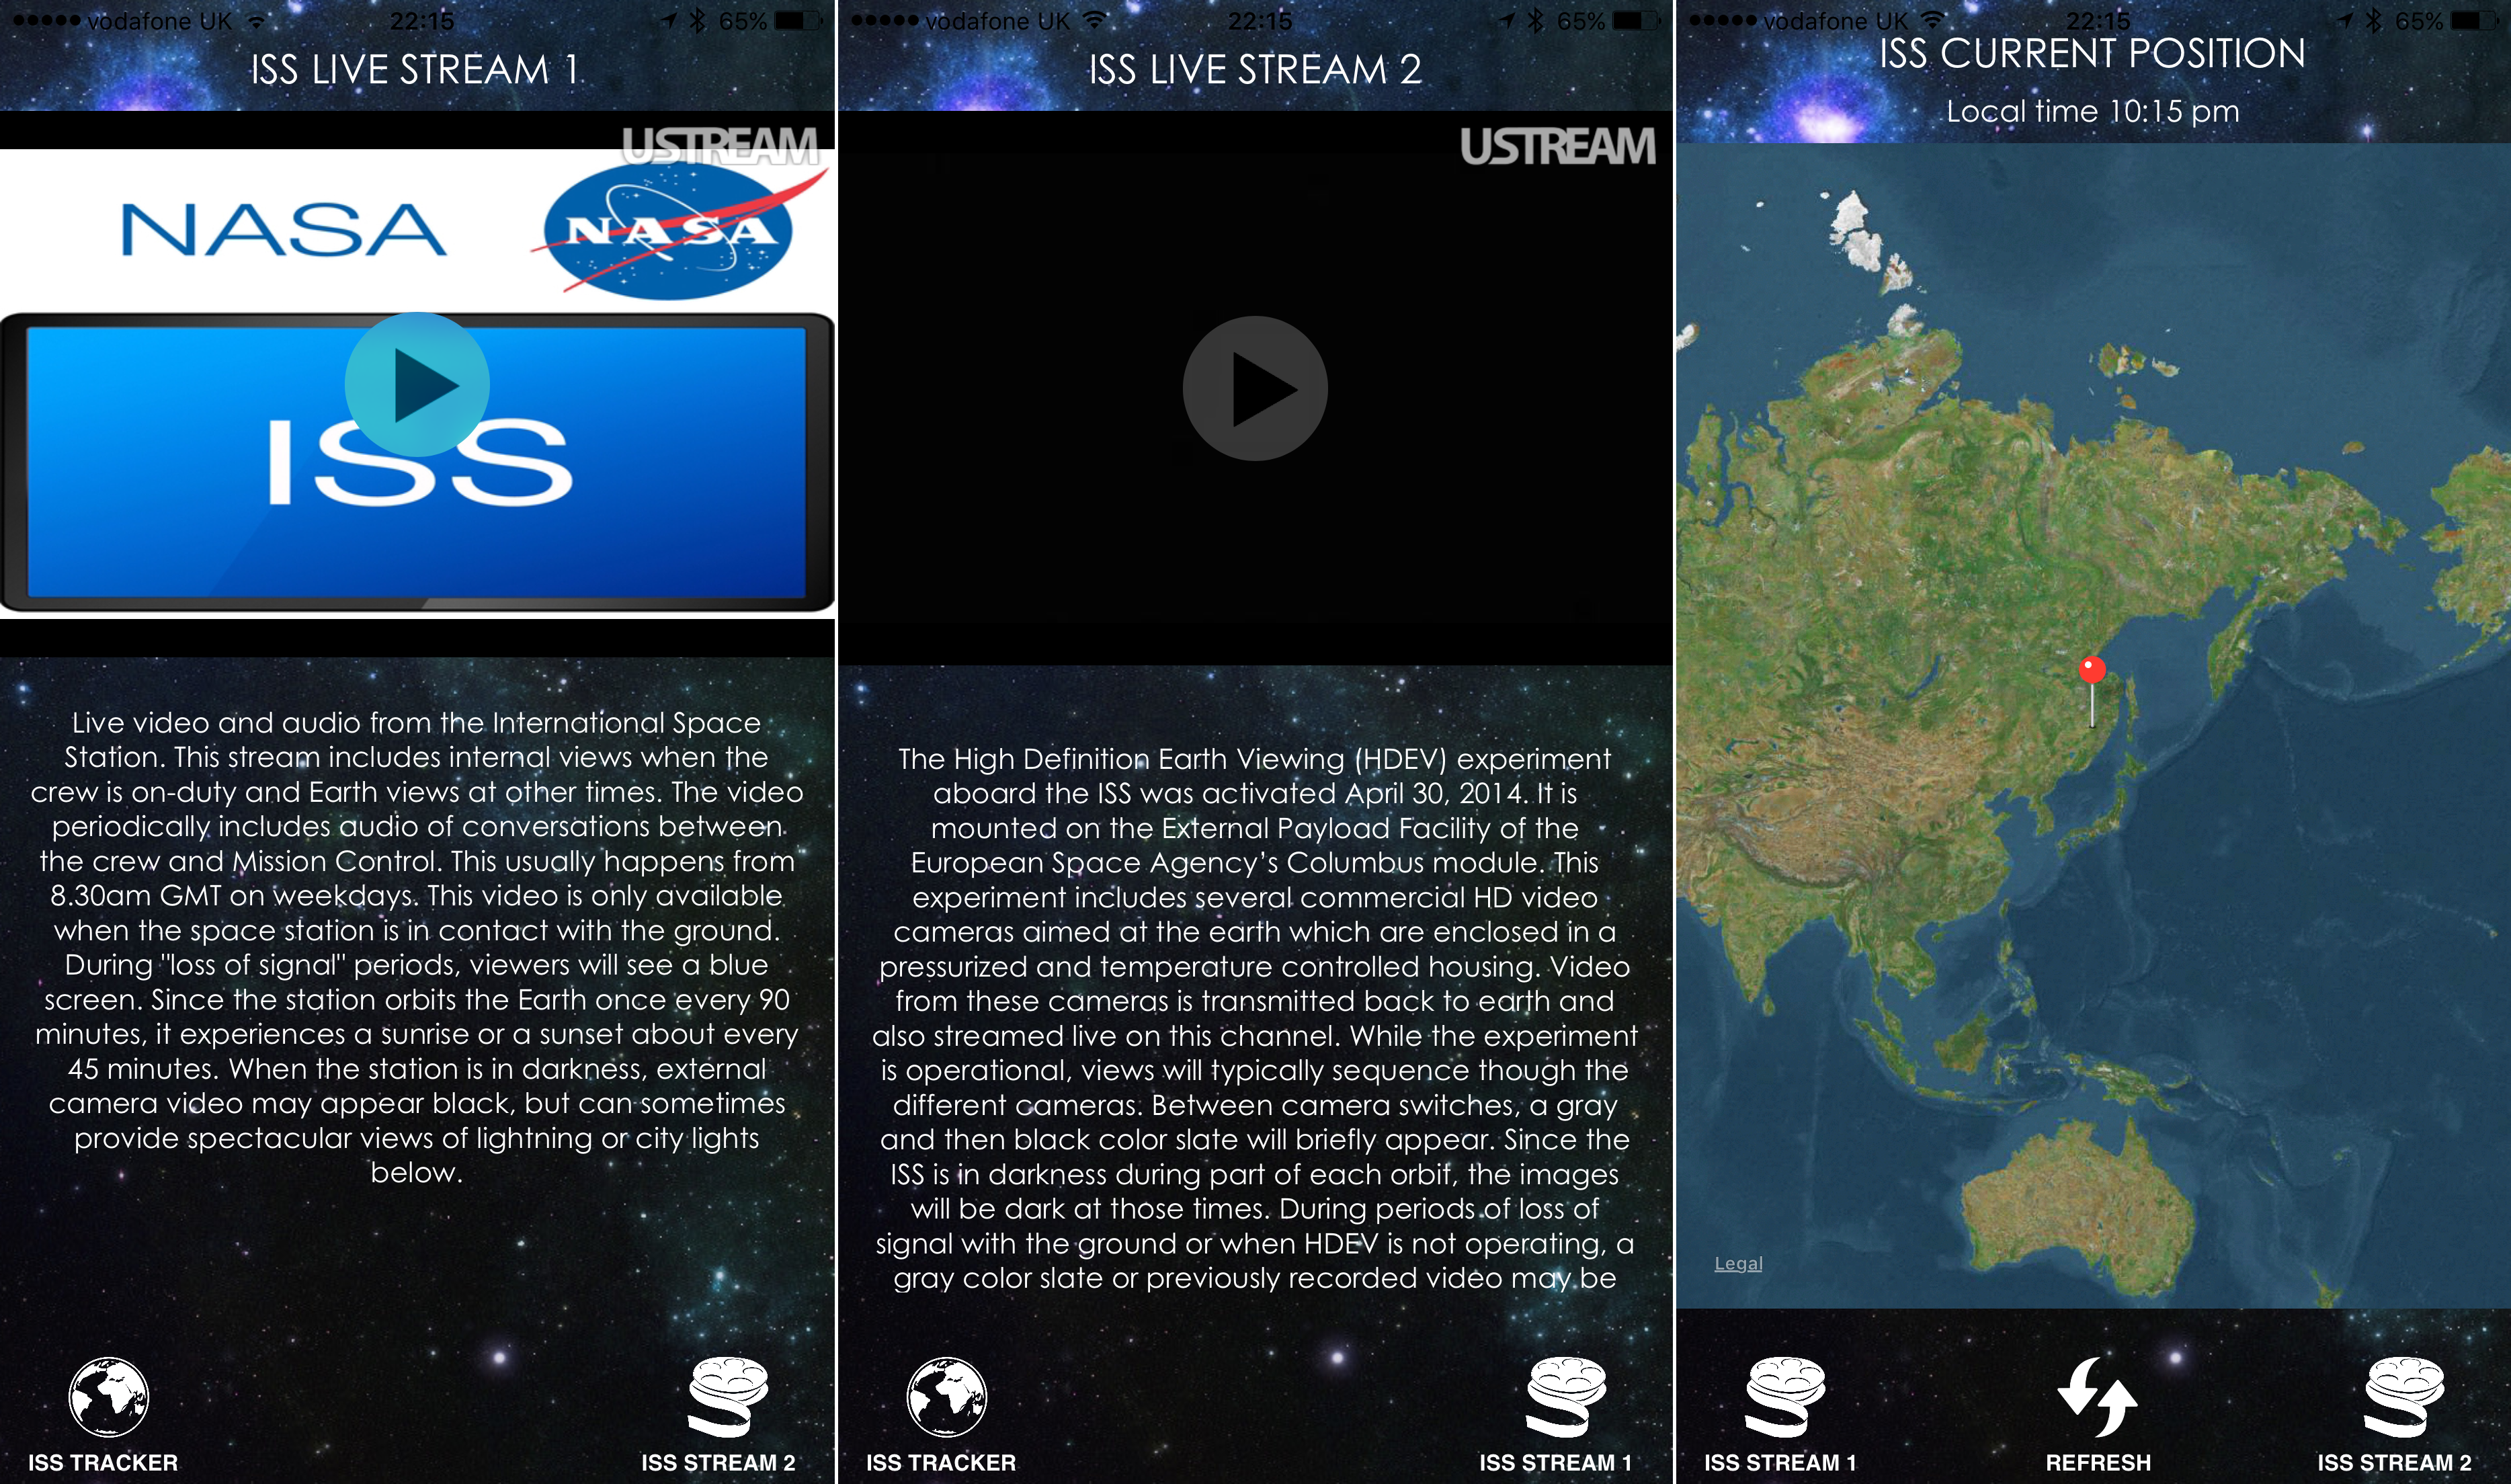Click the Wi-Fi icon on position screen status bar
This screenshot has width=2511, height=1484.
tap(1933, 20)
